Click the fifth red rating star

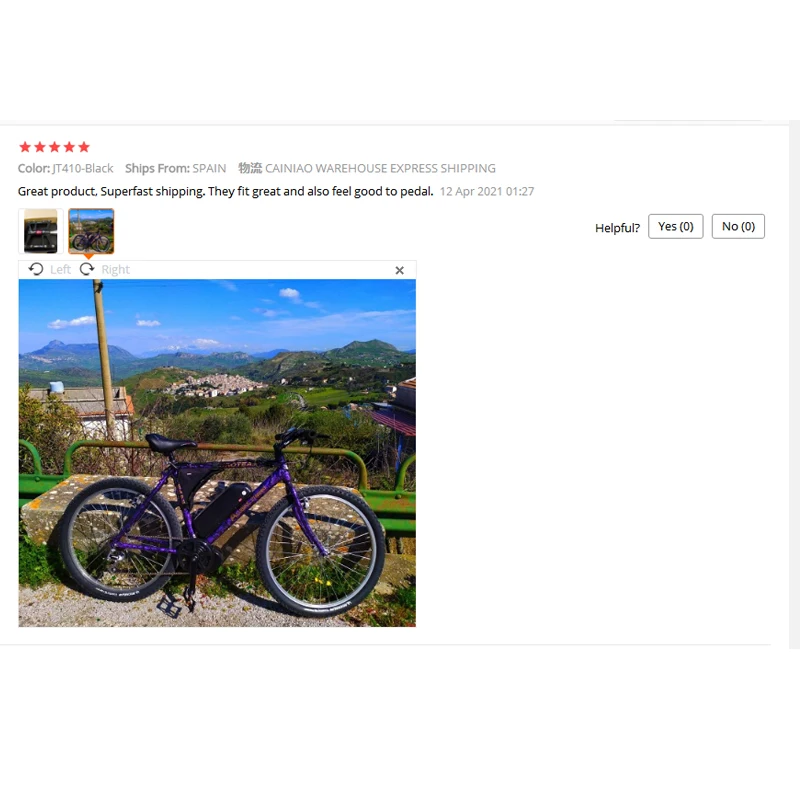(x=84, y=147)
